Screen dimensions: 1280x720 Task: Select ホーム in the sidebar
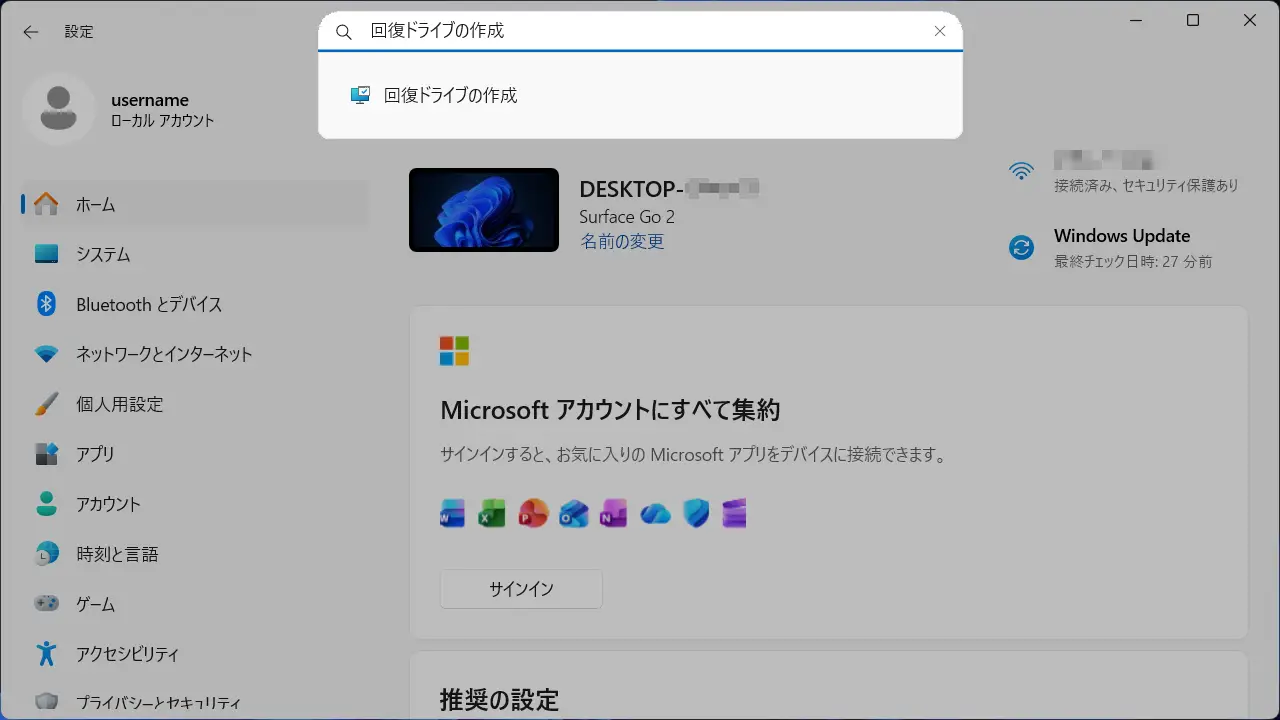[96, 205]
